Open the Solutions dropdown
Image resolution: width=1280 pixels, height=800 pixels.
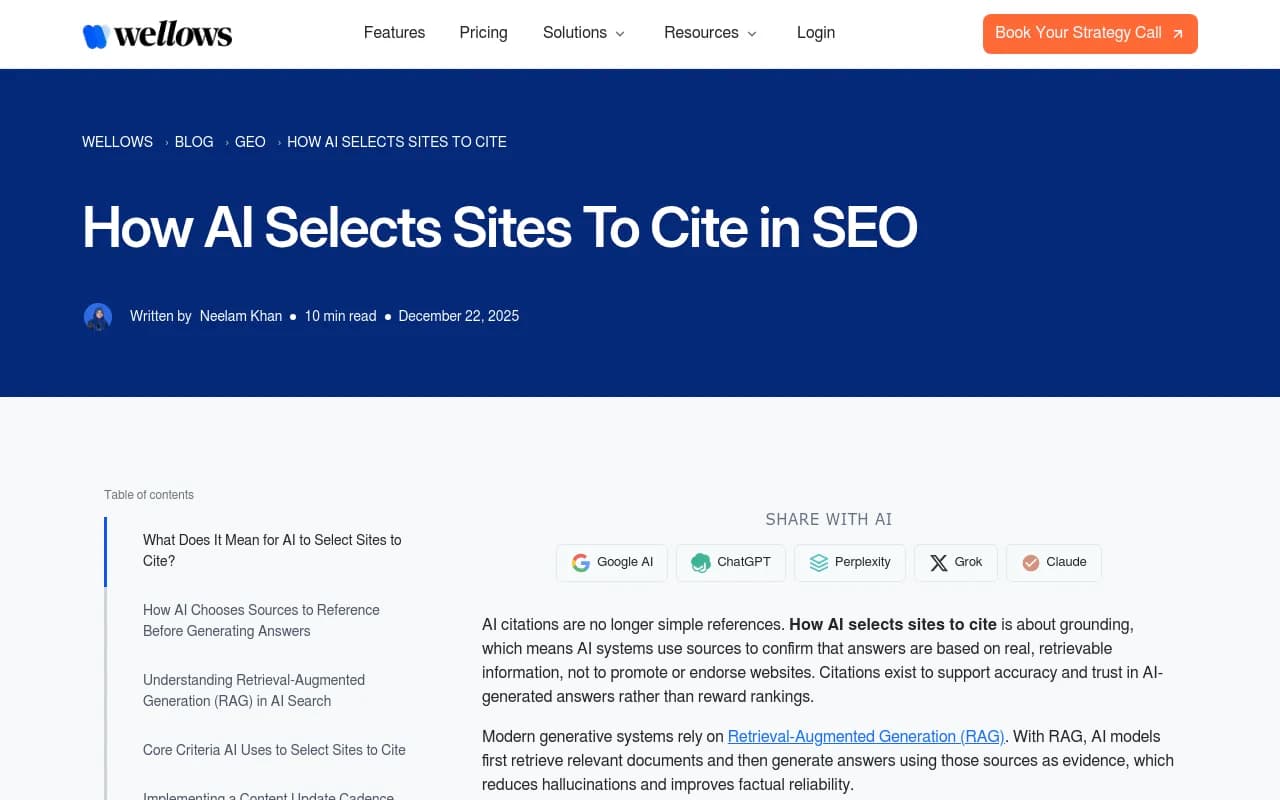[575, 32]
